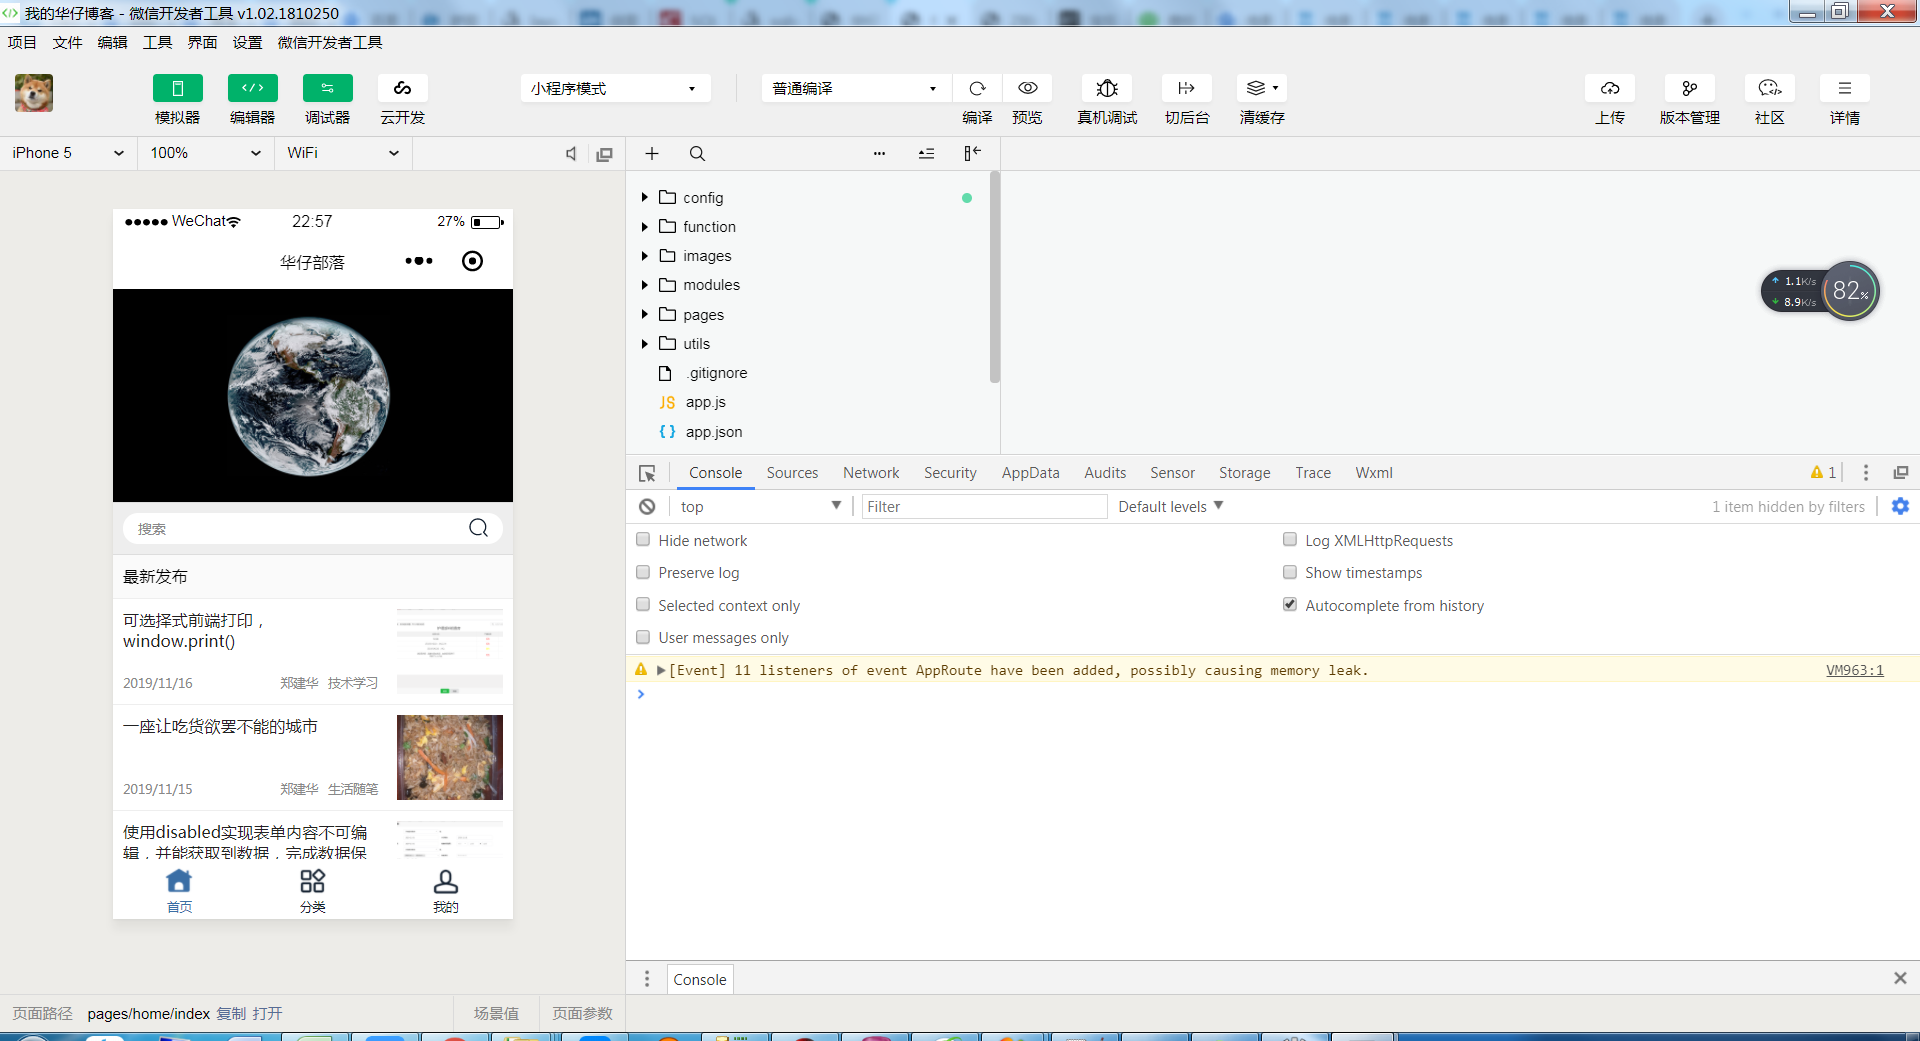Image resolution: width=1920 pixels, height=1041 pixels.
Task: Open cloud development via 云开发 icon
Action: [403, 88]
